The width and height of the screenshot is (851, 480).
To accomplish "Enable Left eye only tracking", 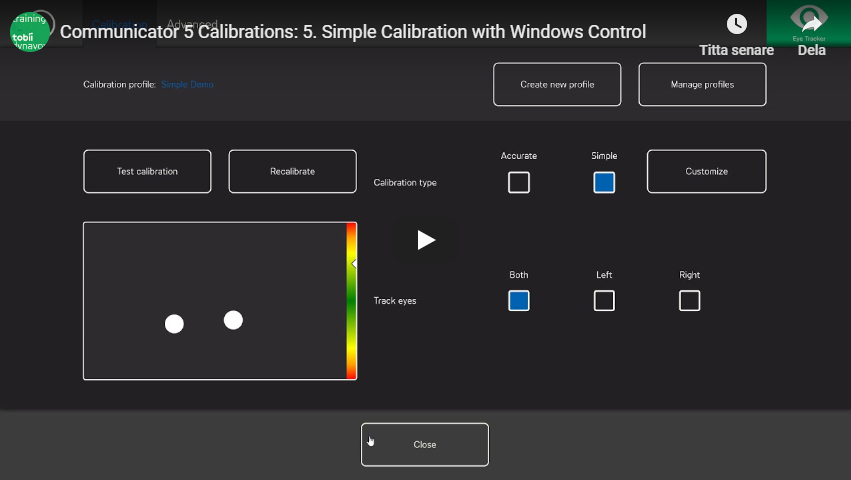I will point(604,301).
